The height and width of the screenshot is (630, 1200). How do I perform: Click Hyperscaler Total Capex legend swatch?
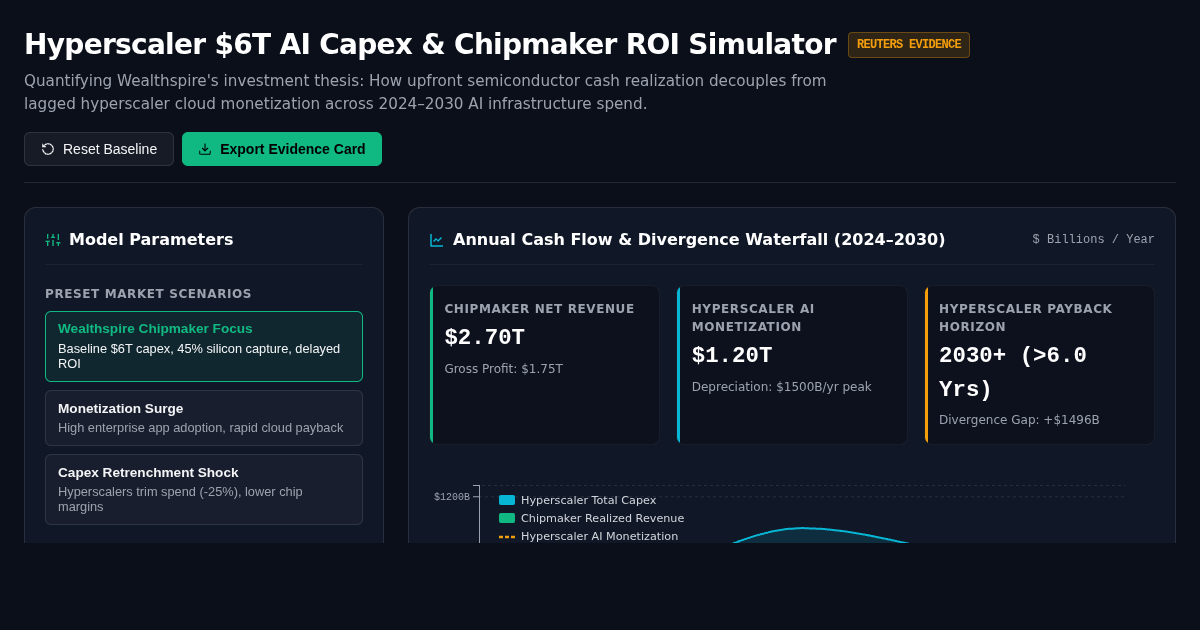coord(507,500)
